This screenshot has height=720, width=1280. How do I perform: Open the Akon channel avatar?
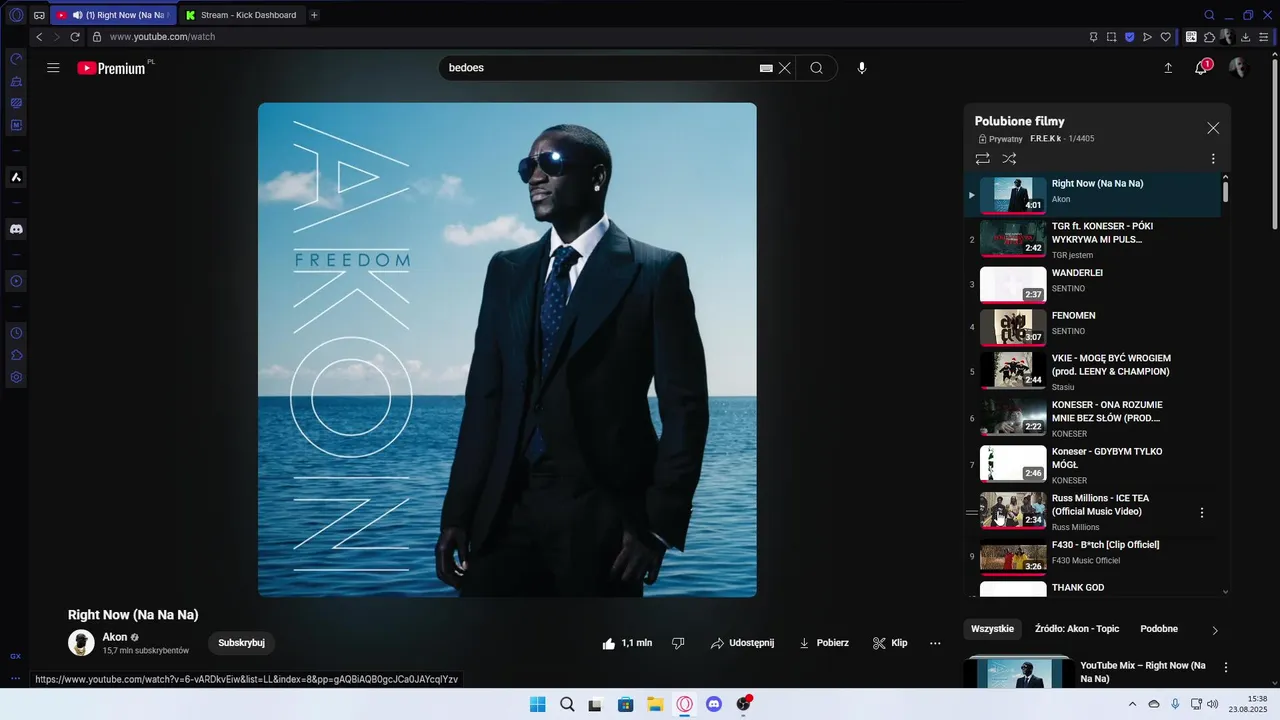[81, 643]
